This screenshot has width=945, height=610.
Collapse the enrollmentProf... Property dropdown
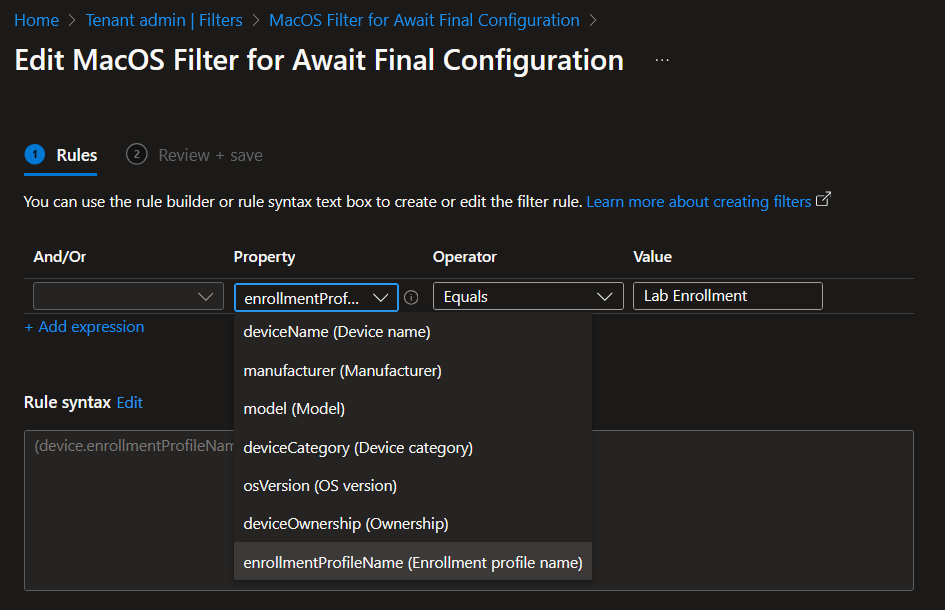point(316,297)
